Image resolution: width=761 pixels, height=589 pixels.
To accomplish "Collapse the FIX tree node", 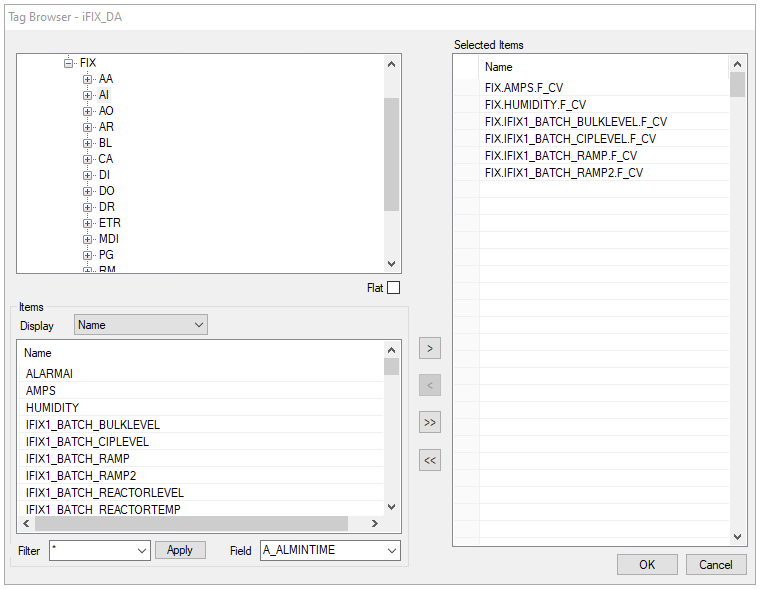I will click(68, 63).
